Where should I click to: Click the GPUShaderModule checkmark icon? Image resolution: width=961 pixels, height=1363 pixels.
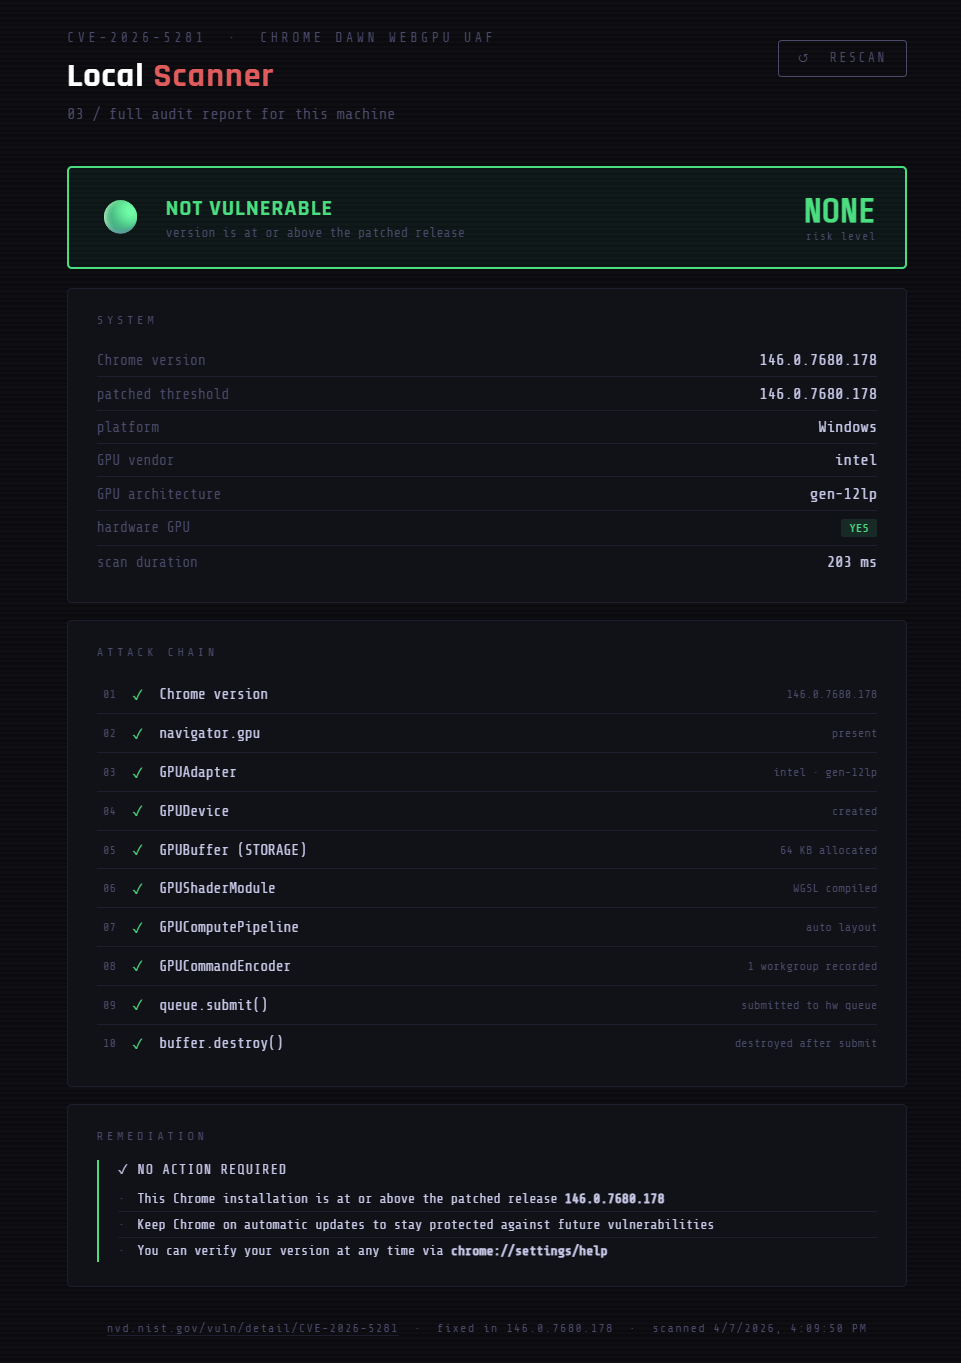point(138,889)
